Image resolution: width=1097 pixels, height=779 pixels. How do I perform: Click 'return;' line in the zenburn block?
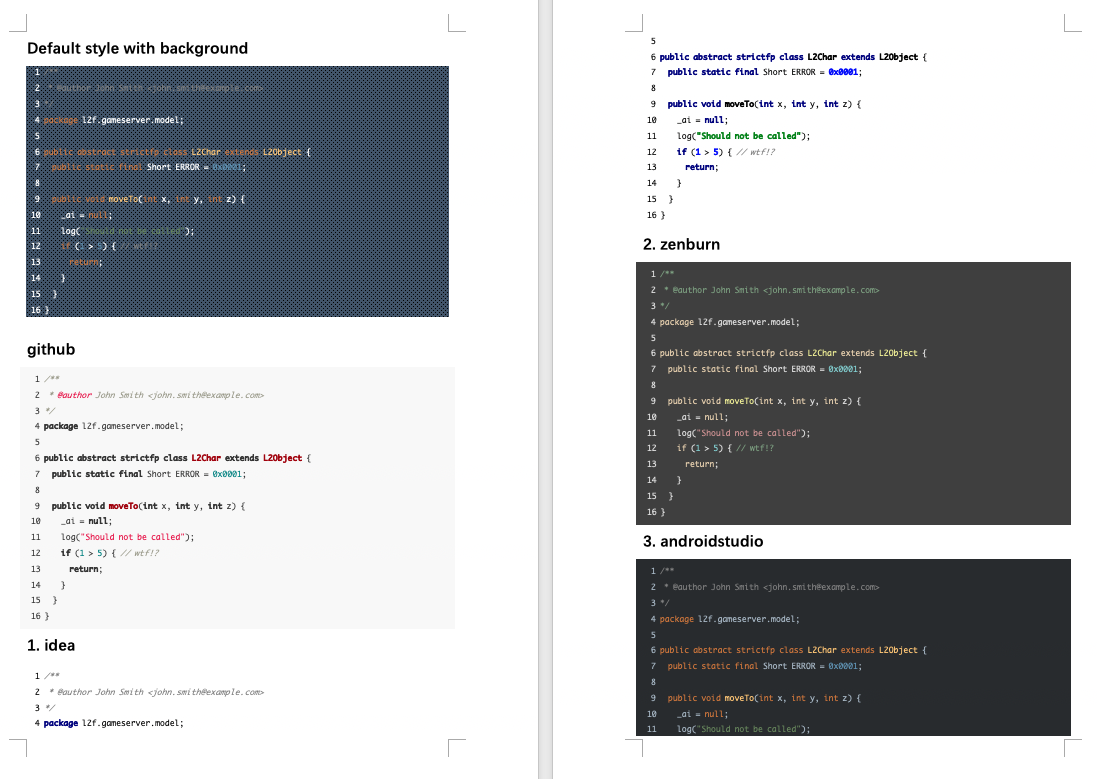pos(701,464)
